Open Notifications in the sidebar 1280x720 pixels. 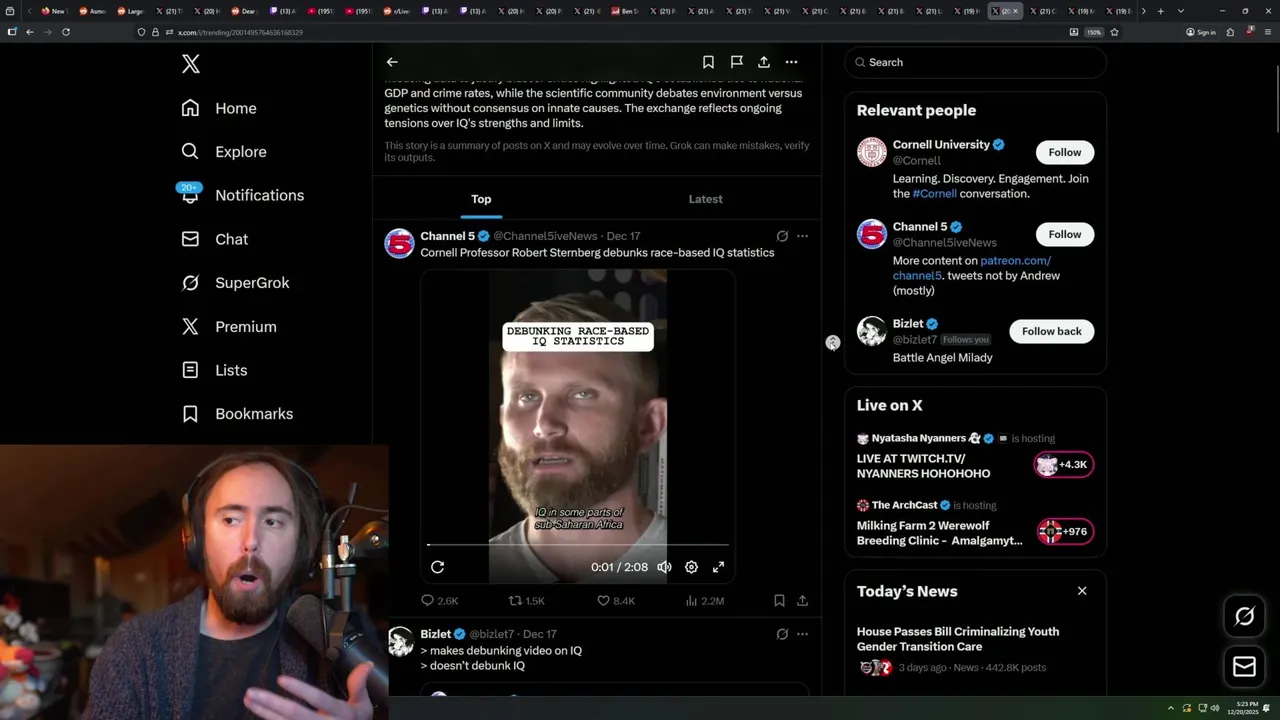242,195
